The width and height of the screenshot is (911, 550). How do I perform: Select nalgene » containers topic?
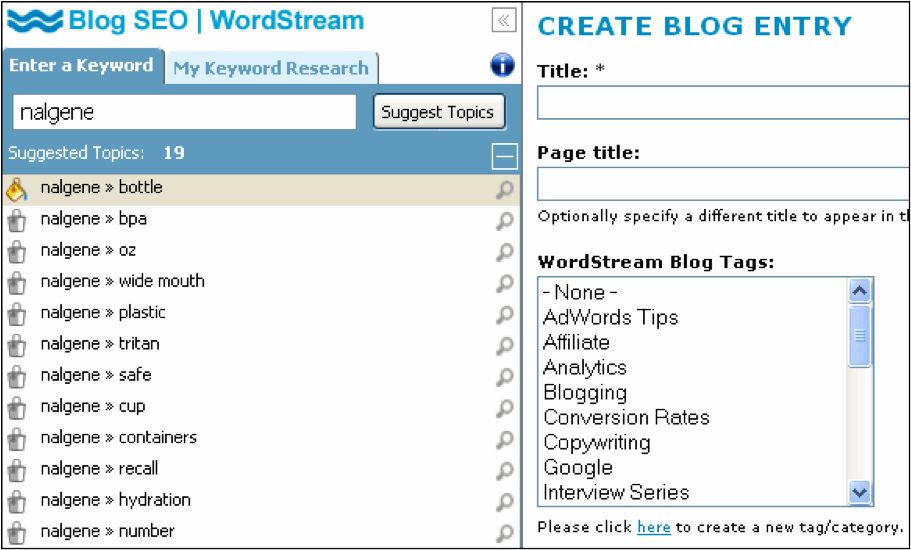click(119, 438)
